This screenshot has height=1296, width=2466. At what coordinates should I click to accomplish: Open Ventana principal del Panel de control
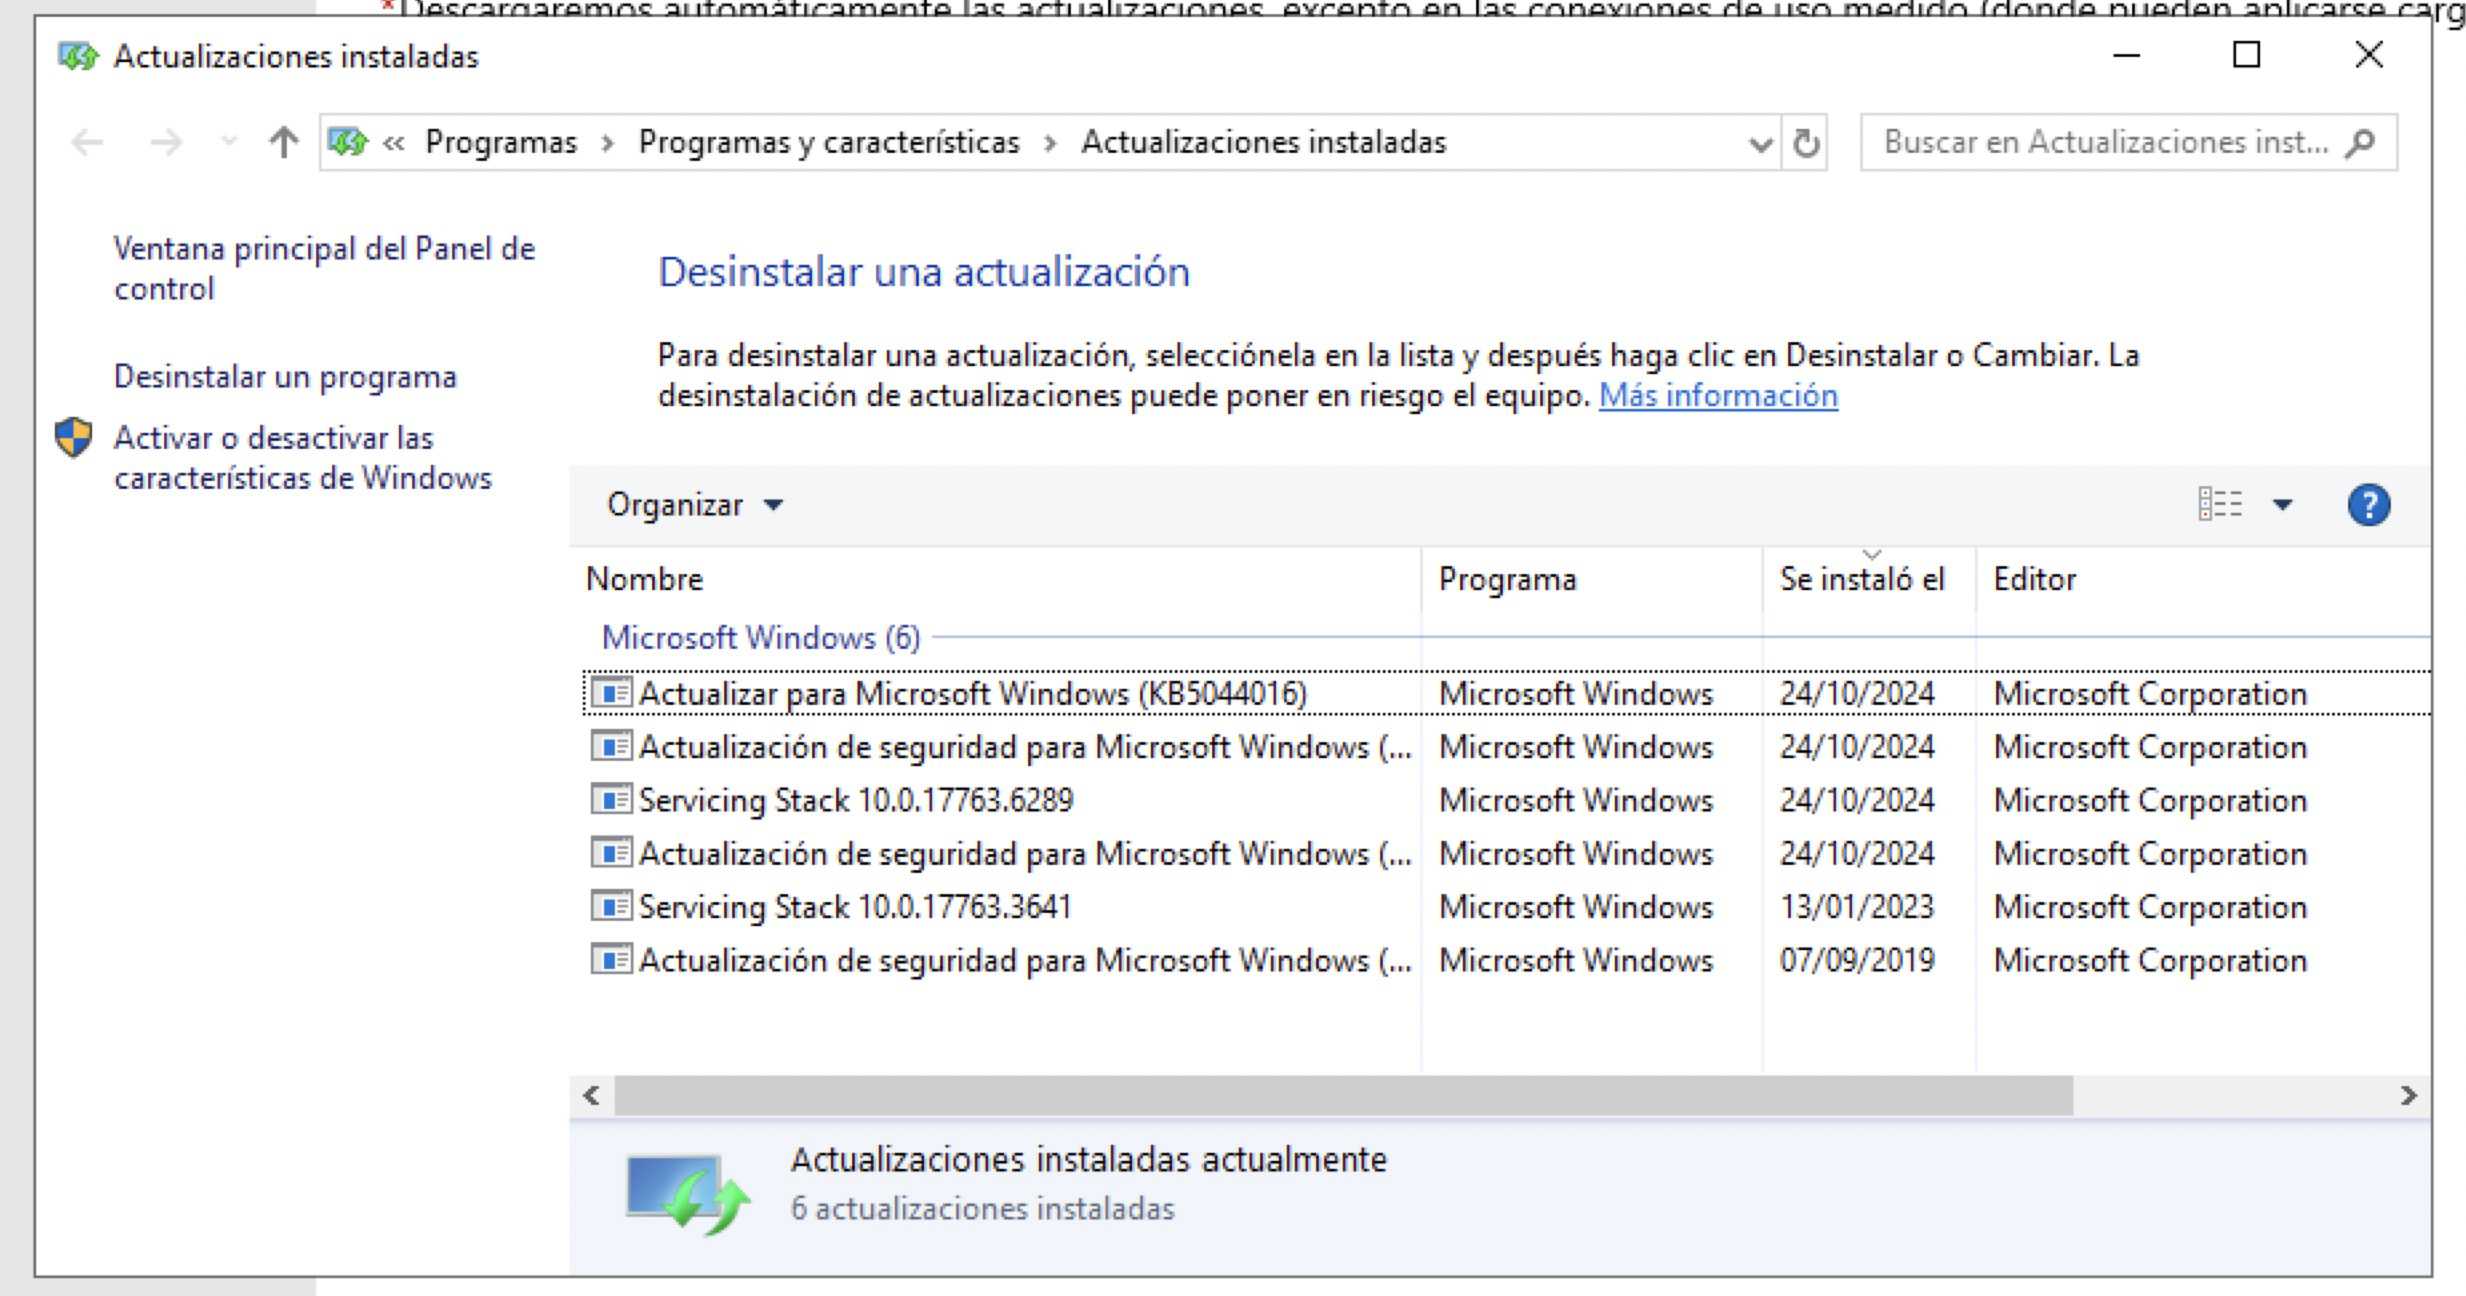click(x=324, y=268)
